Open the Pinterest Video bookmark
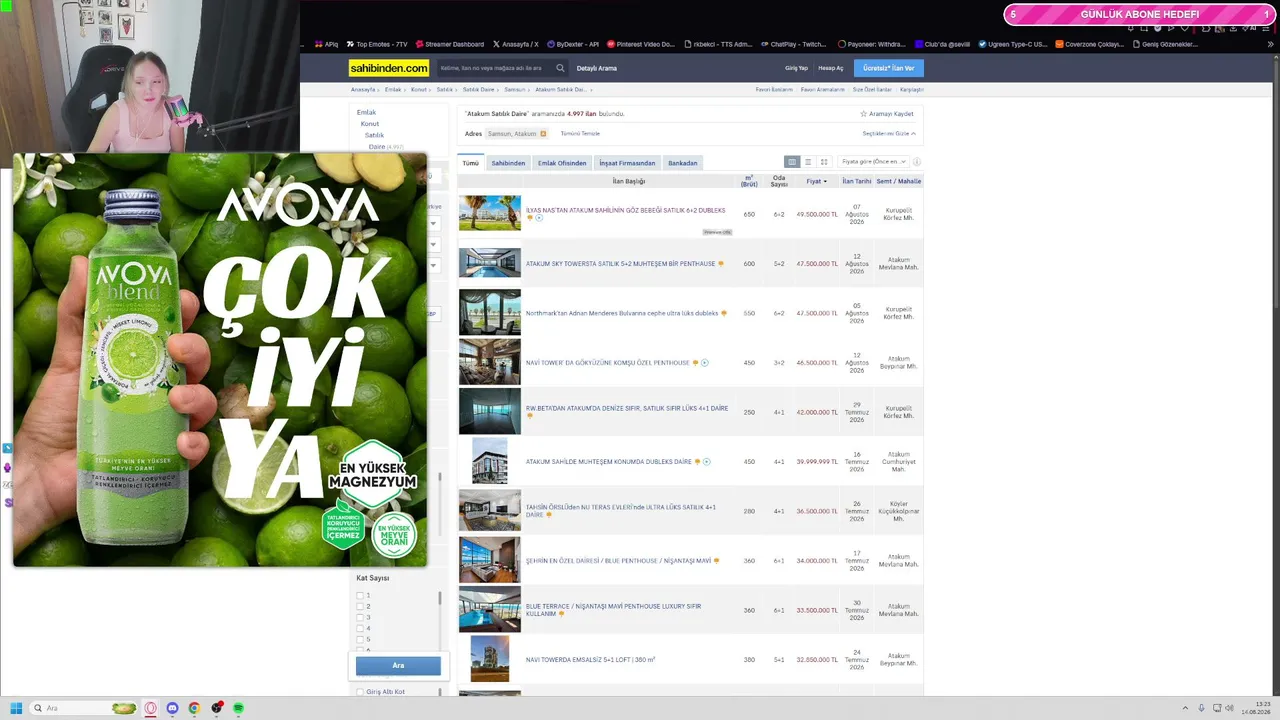This screenshot has width=1280, height=720. click(x=641, y=44)
